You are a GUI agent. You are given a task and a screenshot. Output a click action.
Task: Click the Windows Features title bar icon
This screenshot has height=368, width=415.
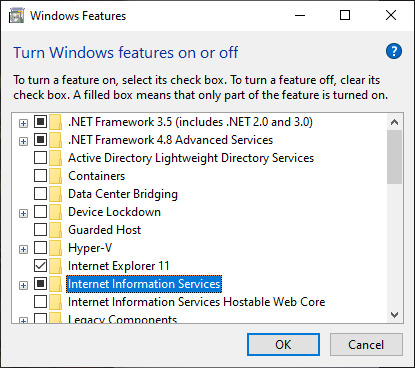16,16
